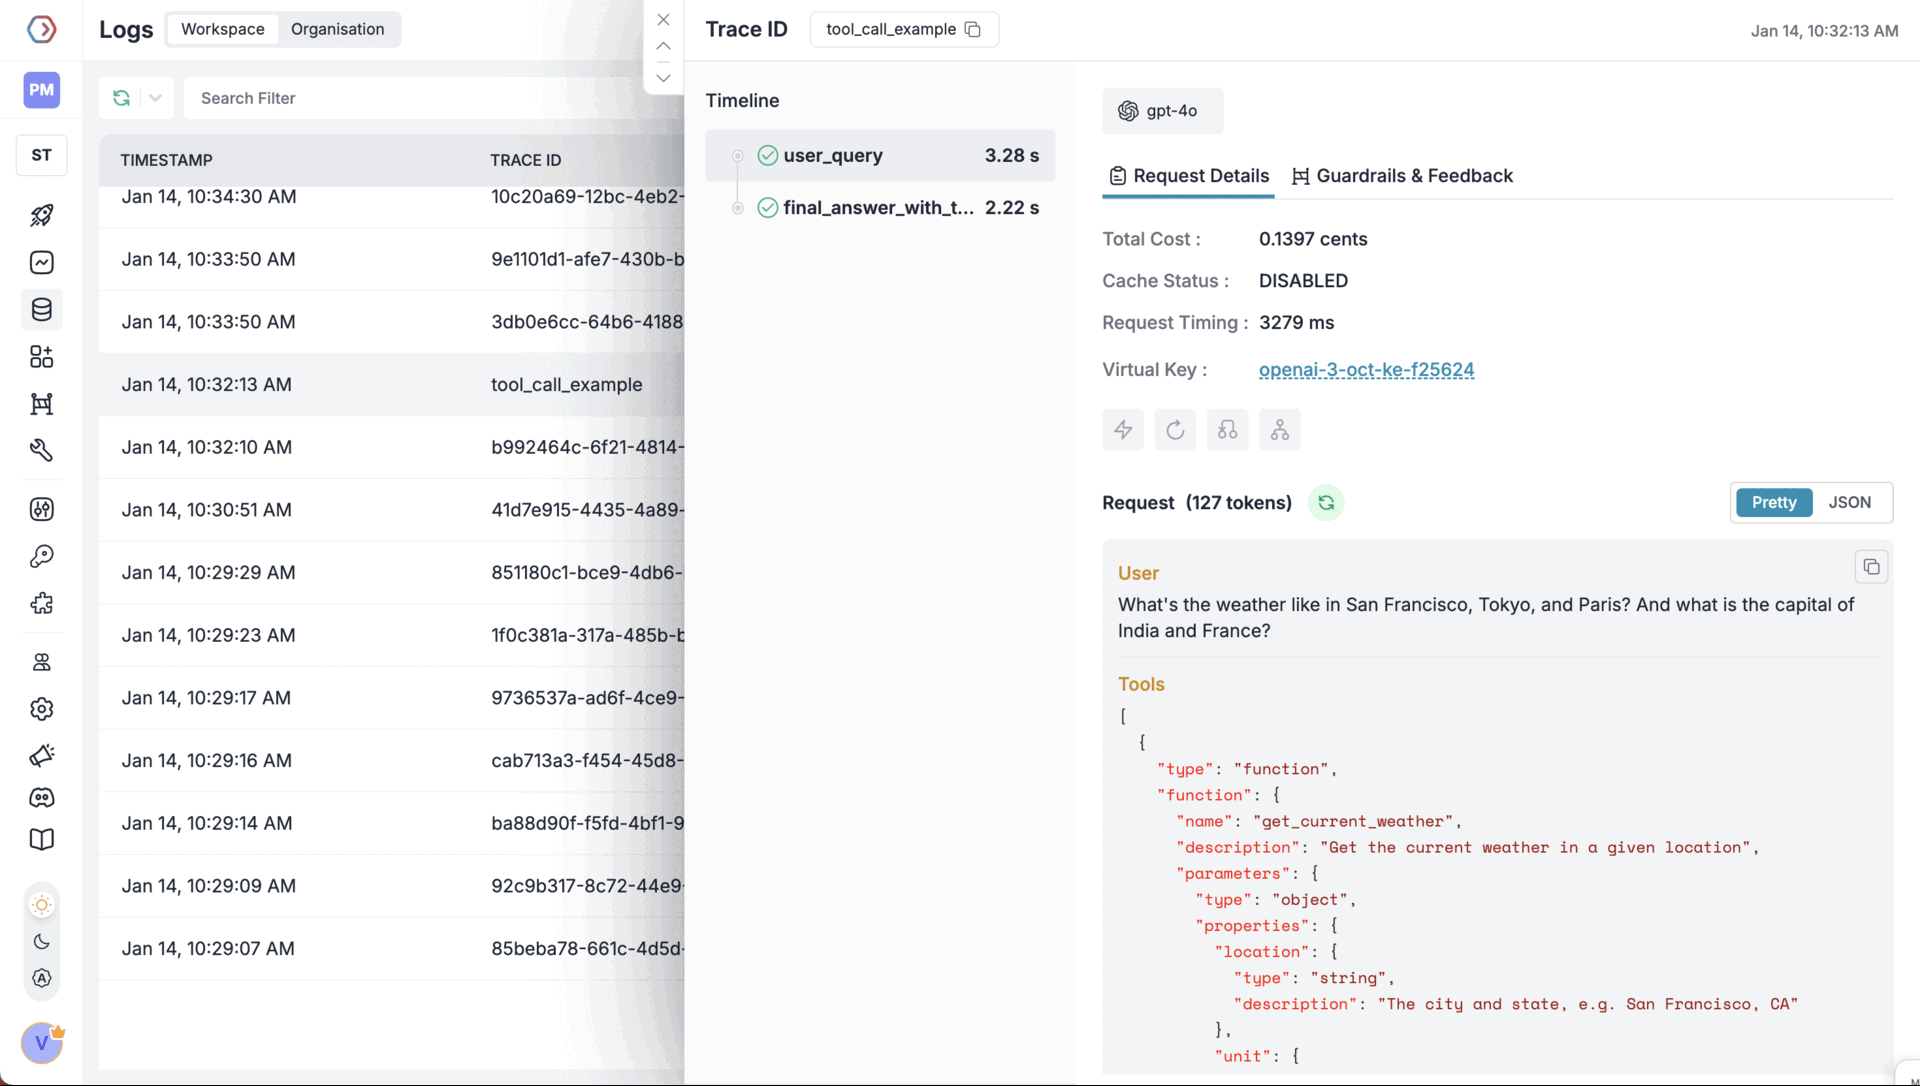Copy the User request content
Viewport: 1920px width, 1086px height.
[1872, 566]
